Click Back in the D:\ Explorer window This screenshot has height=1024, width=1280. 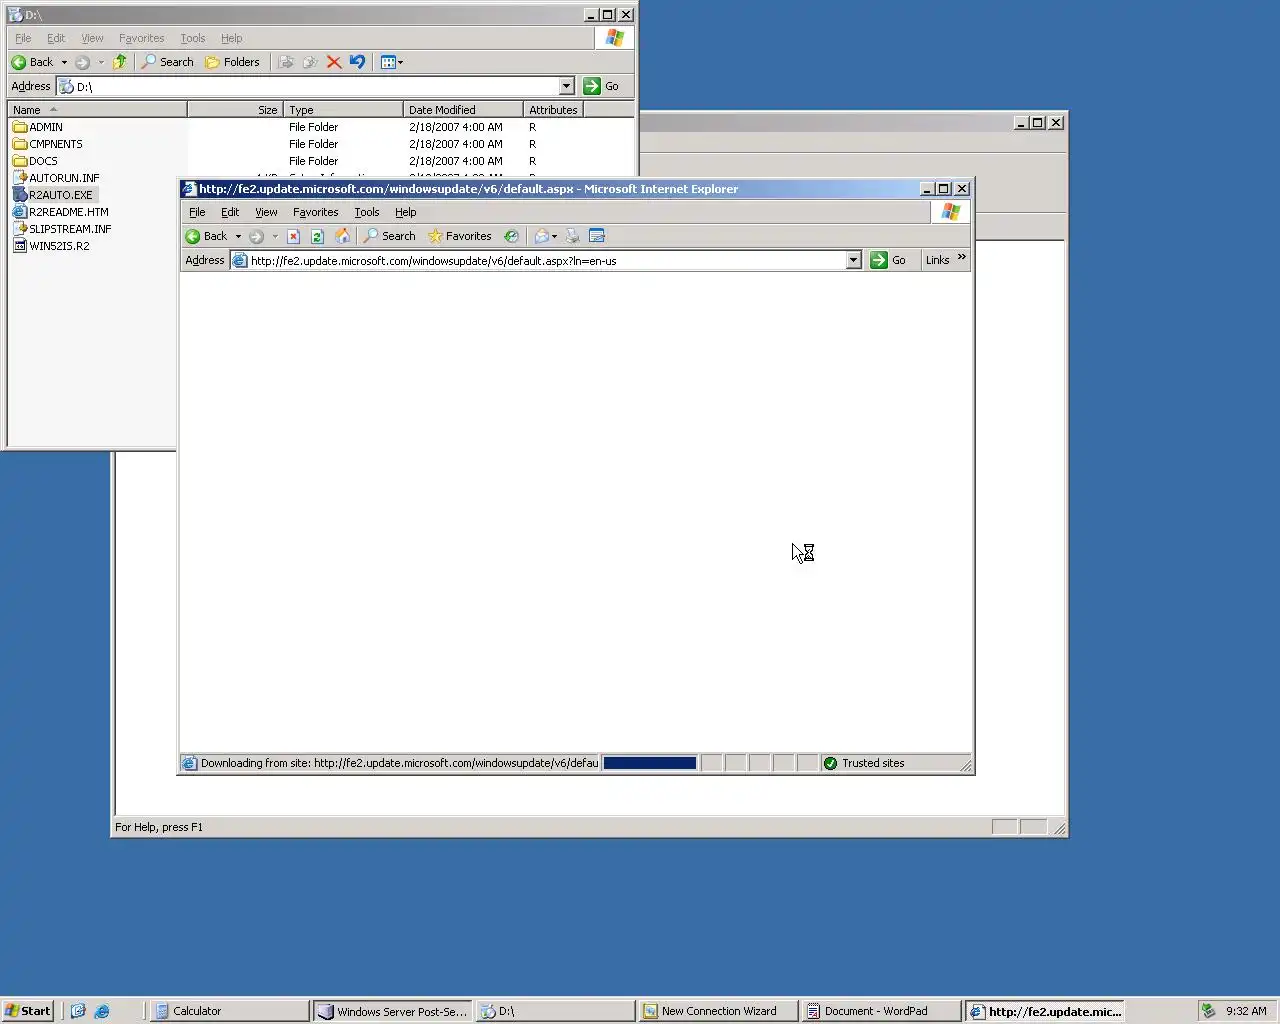[32, 62]
